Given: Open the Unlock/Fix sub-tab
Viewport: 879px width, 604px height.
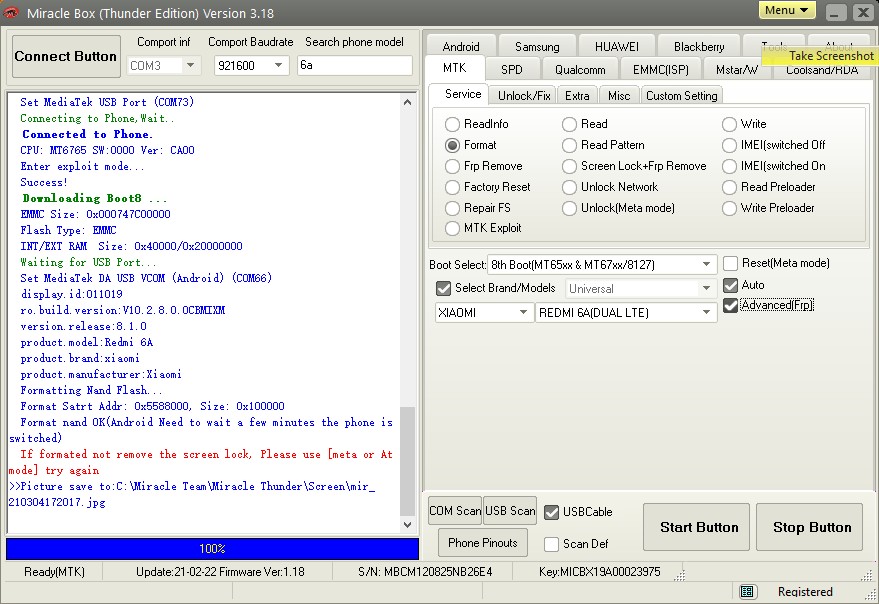Looking at the screenshot, I should [x=524, y=95].
